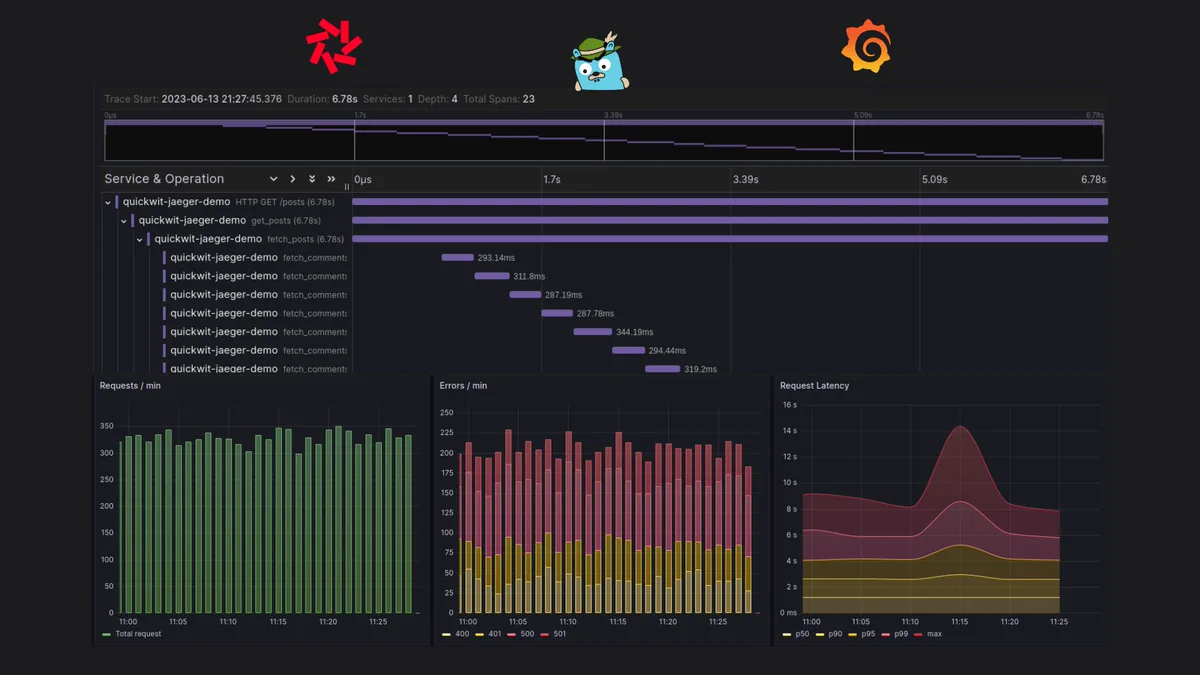Toggle the max legend series

pyautogui.click(x=928, y=634)
